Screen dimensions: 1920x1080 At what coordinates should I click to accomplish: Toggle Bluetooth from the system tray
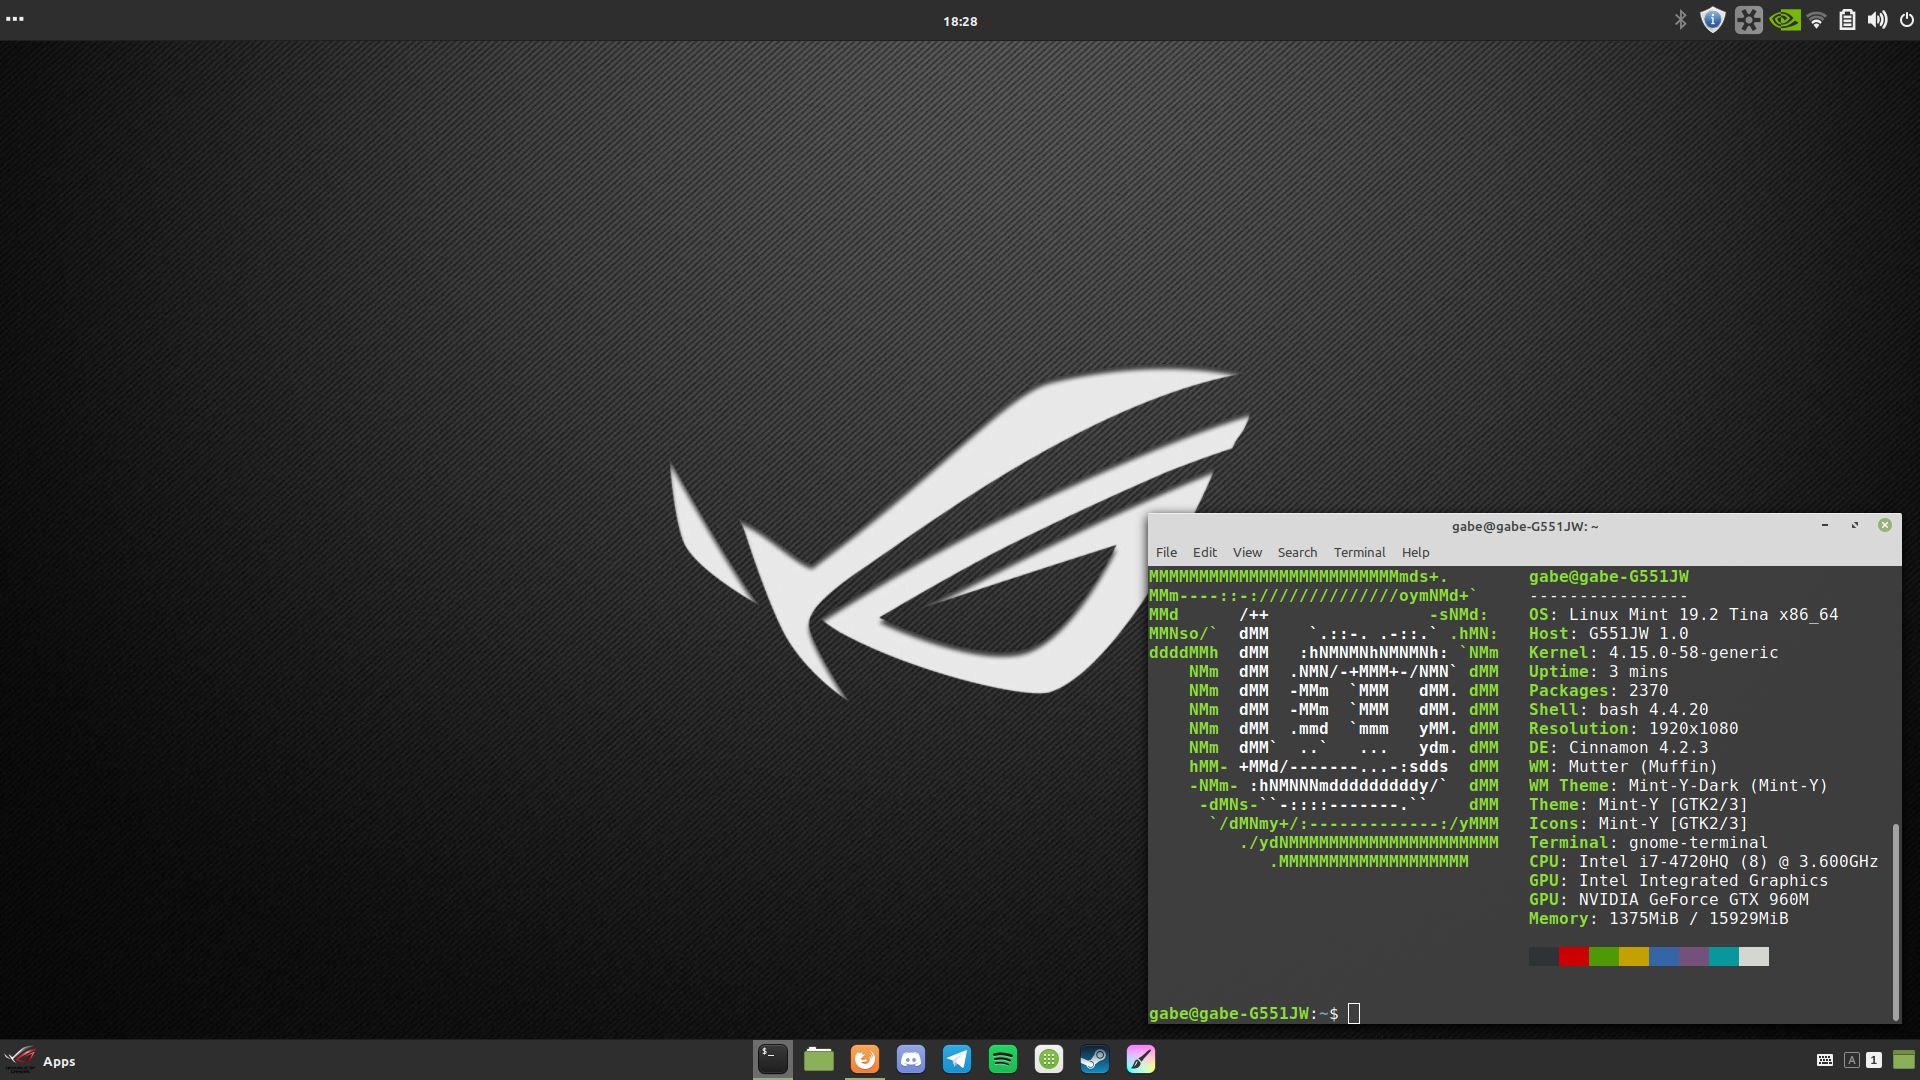pos(1680,20)
